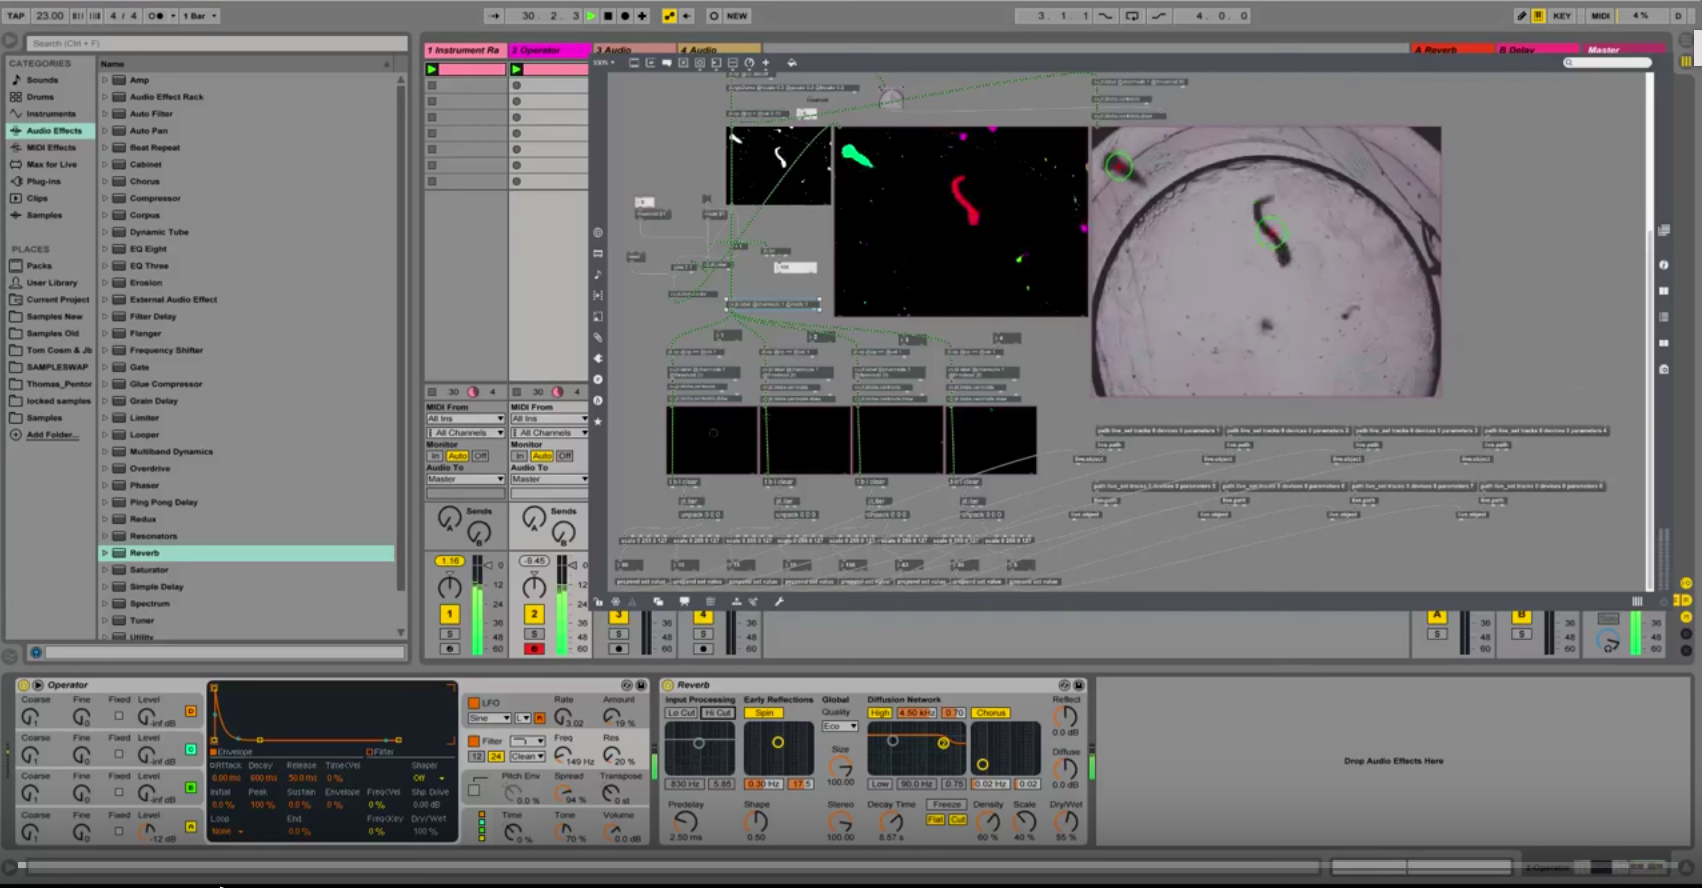The width and height of the screenshot is (1702, 888).
Task: Disarm recording on track 2
Action: point(534,649)
